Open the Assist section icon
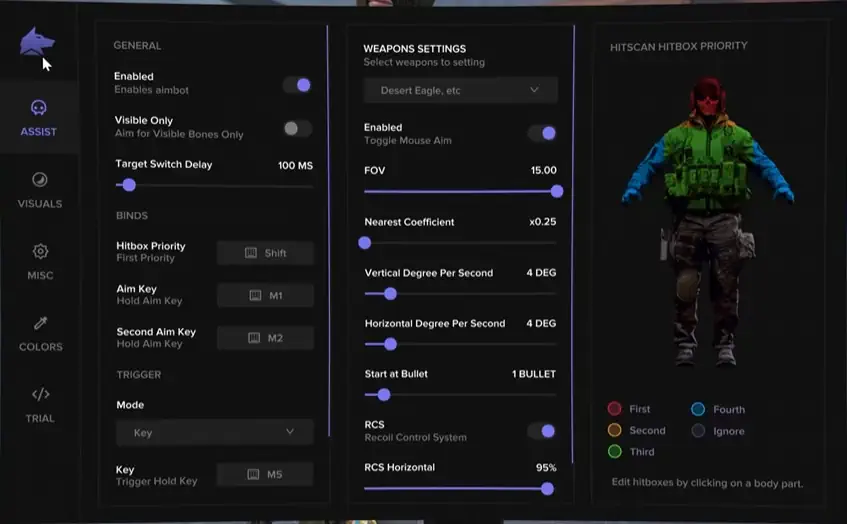This screenshot has width=847, height=524. (39, 108)
